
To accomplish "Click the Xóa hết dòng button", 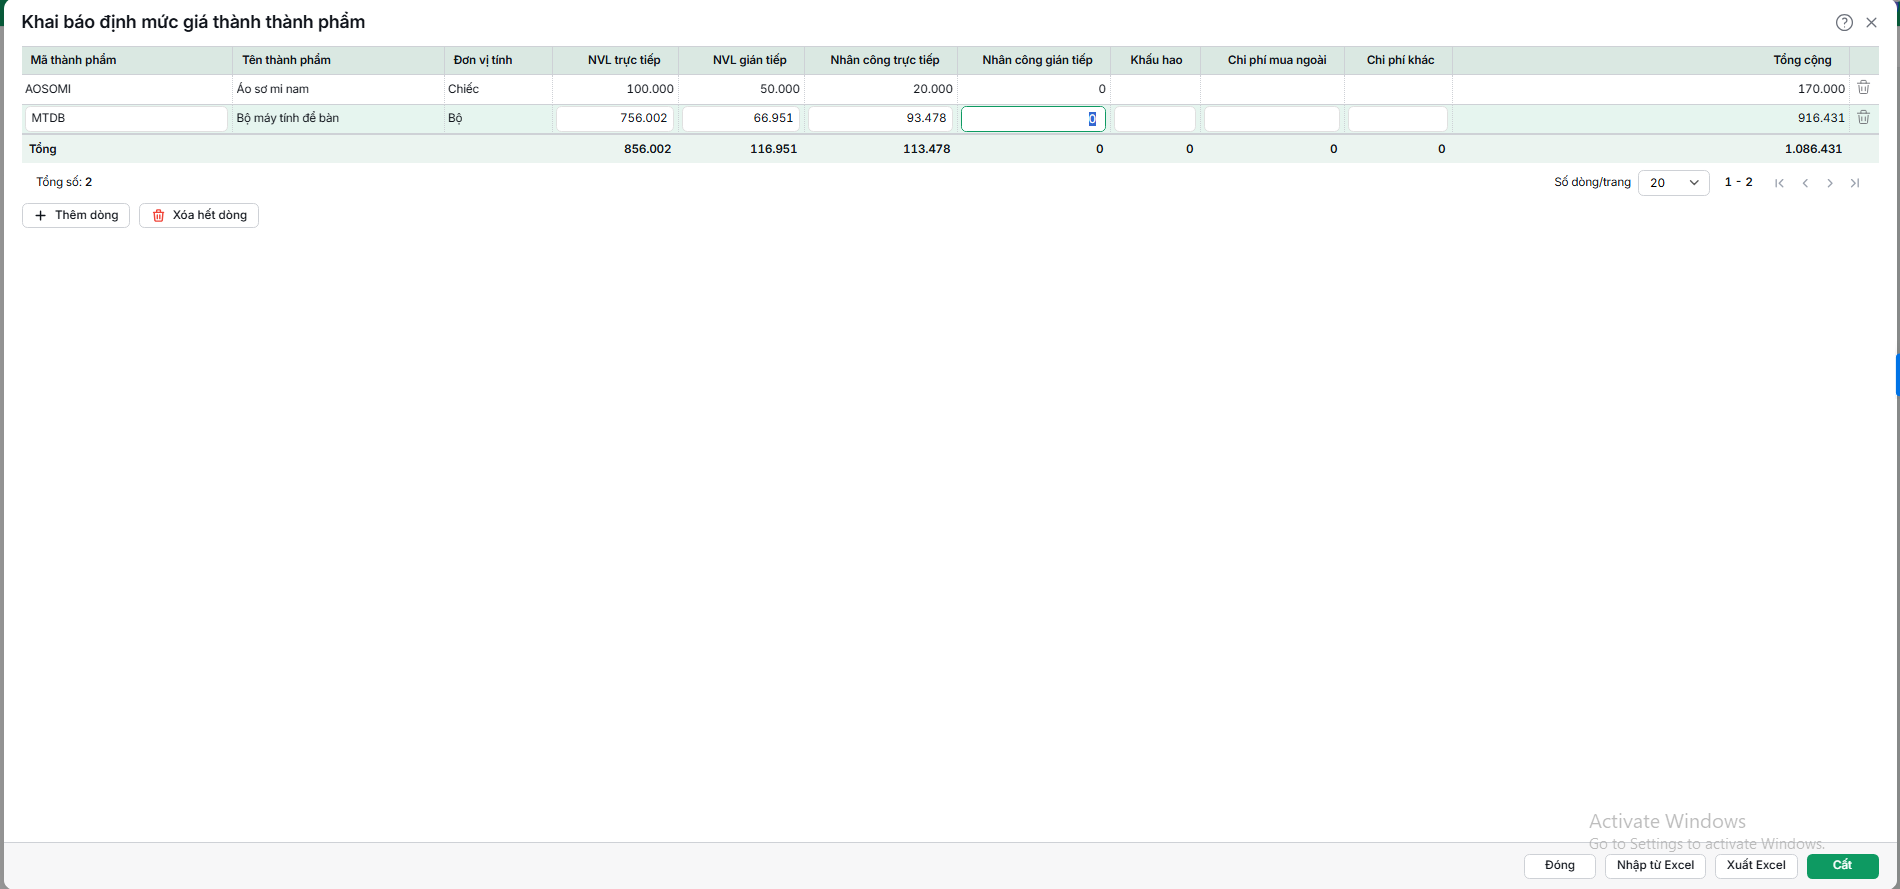I will point(199,215).
